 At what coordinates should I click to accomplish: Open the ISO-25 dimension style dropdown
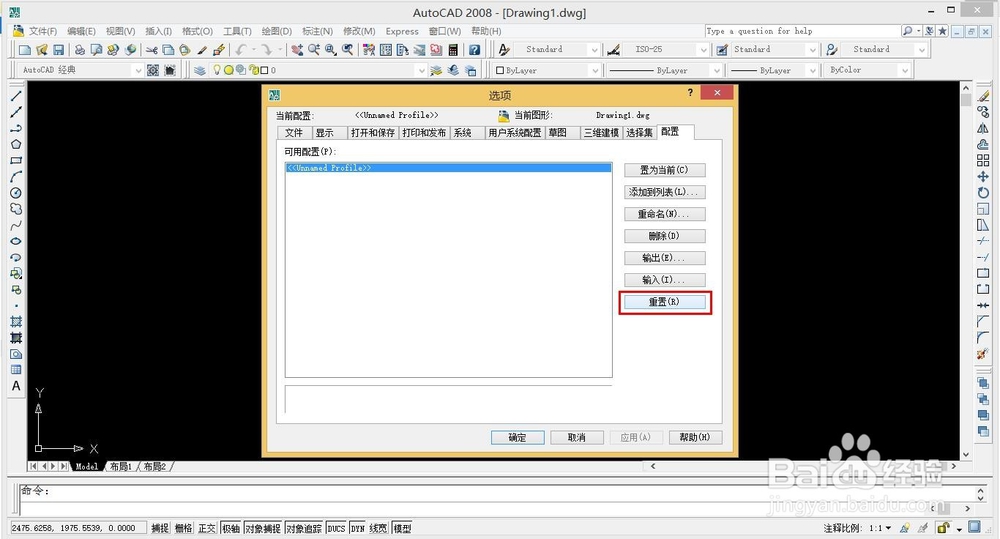coord(703,50)
